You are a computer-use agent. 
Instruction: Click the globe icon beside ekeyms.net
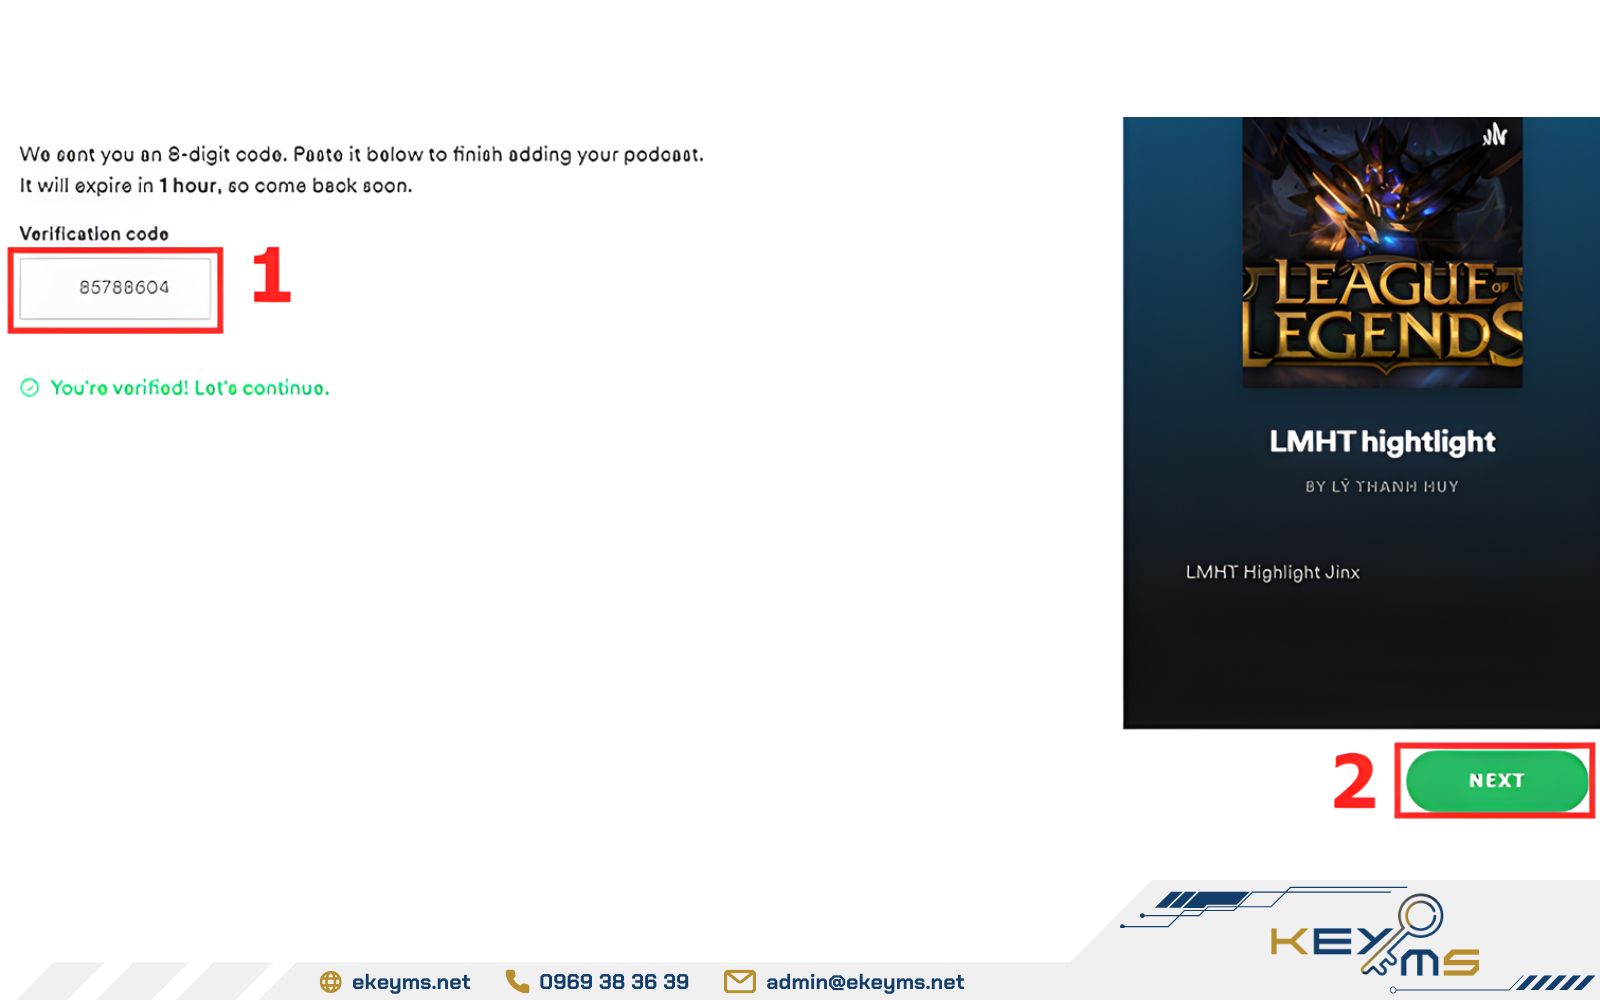(330, 982)
